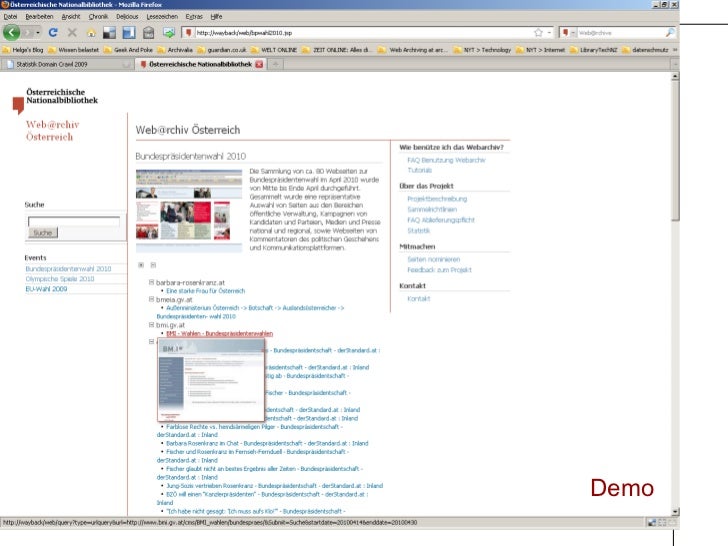Open the search engine selector dropdown
Viewport: 728px width, 546px height.
tap(567, 32)
